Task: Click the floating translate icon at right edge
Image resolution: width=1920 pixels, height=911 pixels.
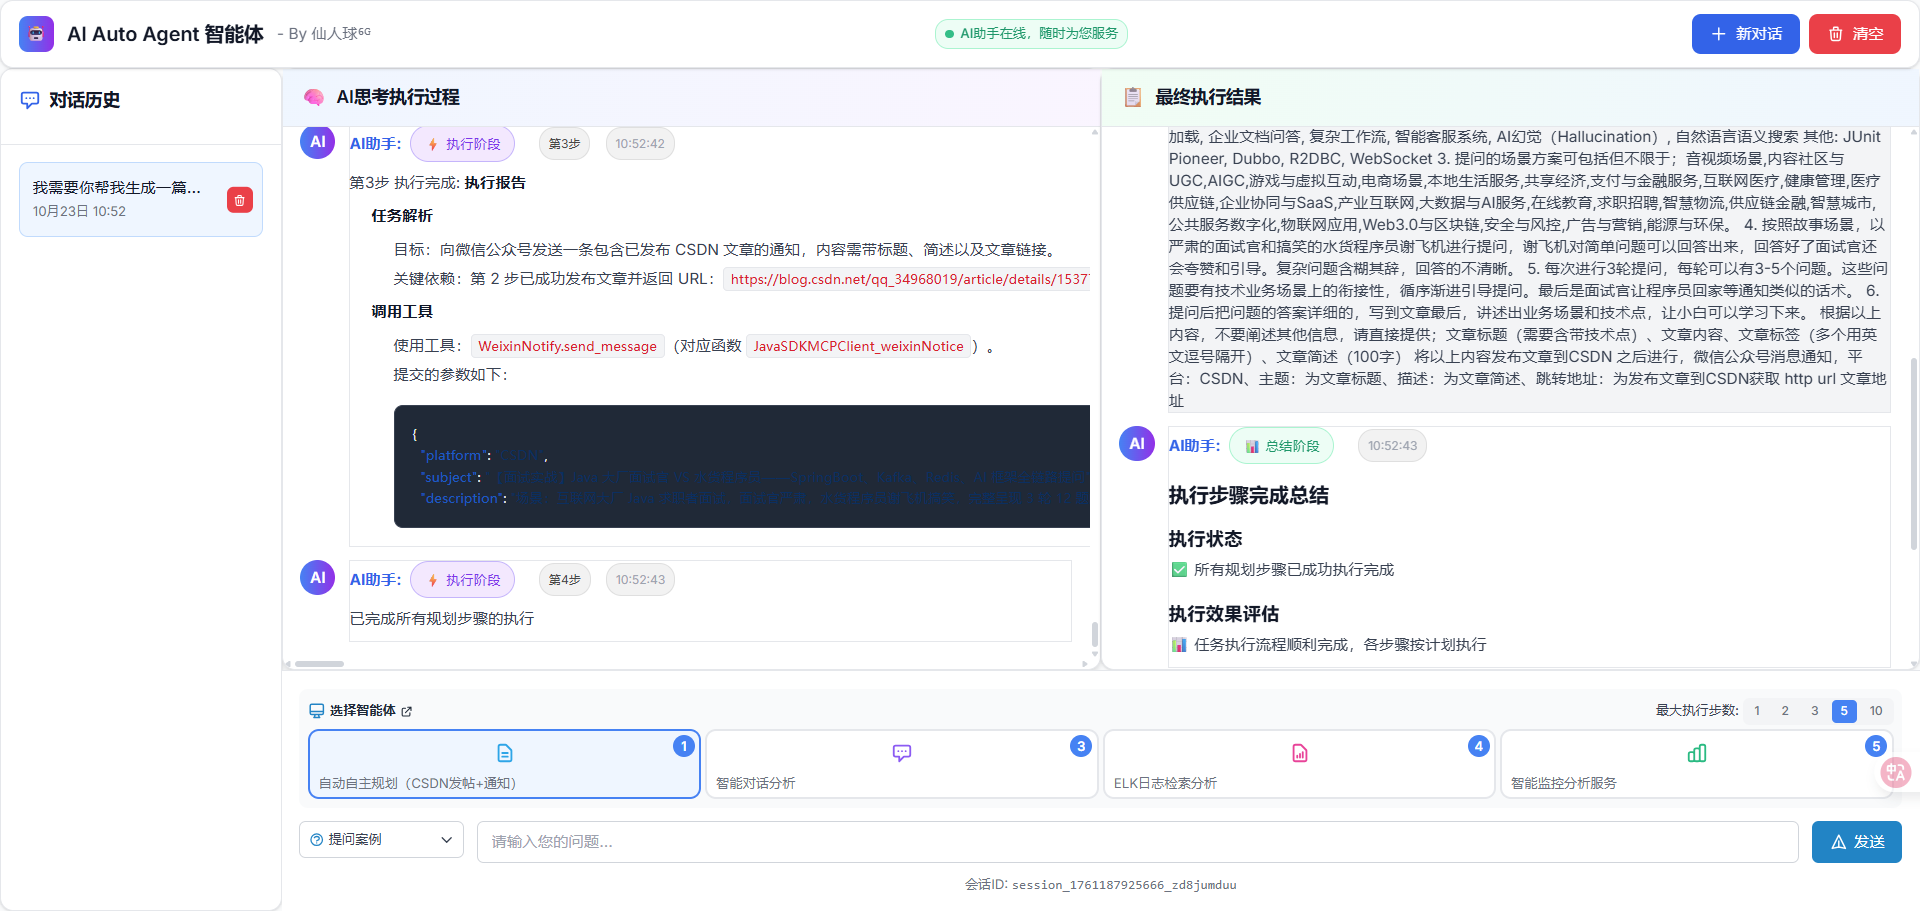Action: [1895, 772]
